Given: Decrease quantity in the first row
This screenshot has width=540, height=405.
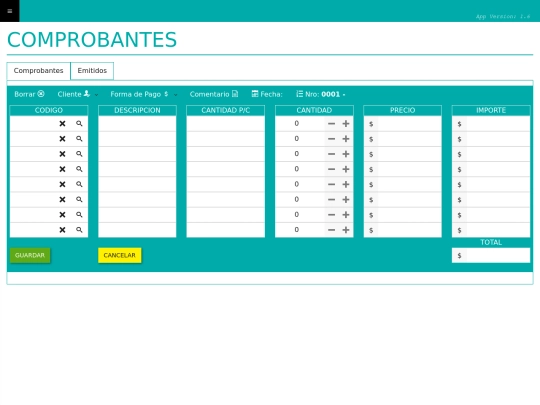Looking at the screenshot, I should 331,124.
